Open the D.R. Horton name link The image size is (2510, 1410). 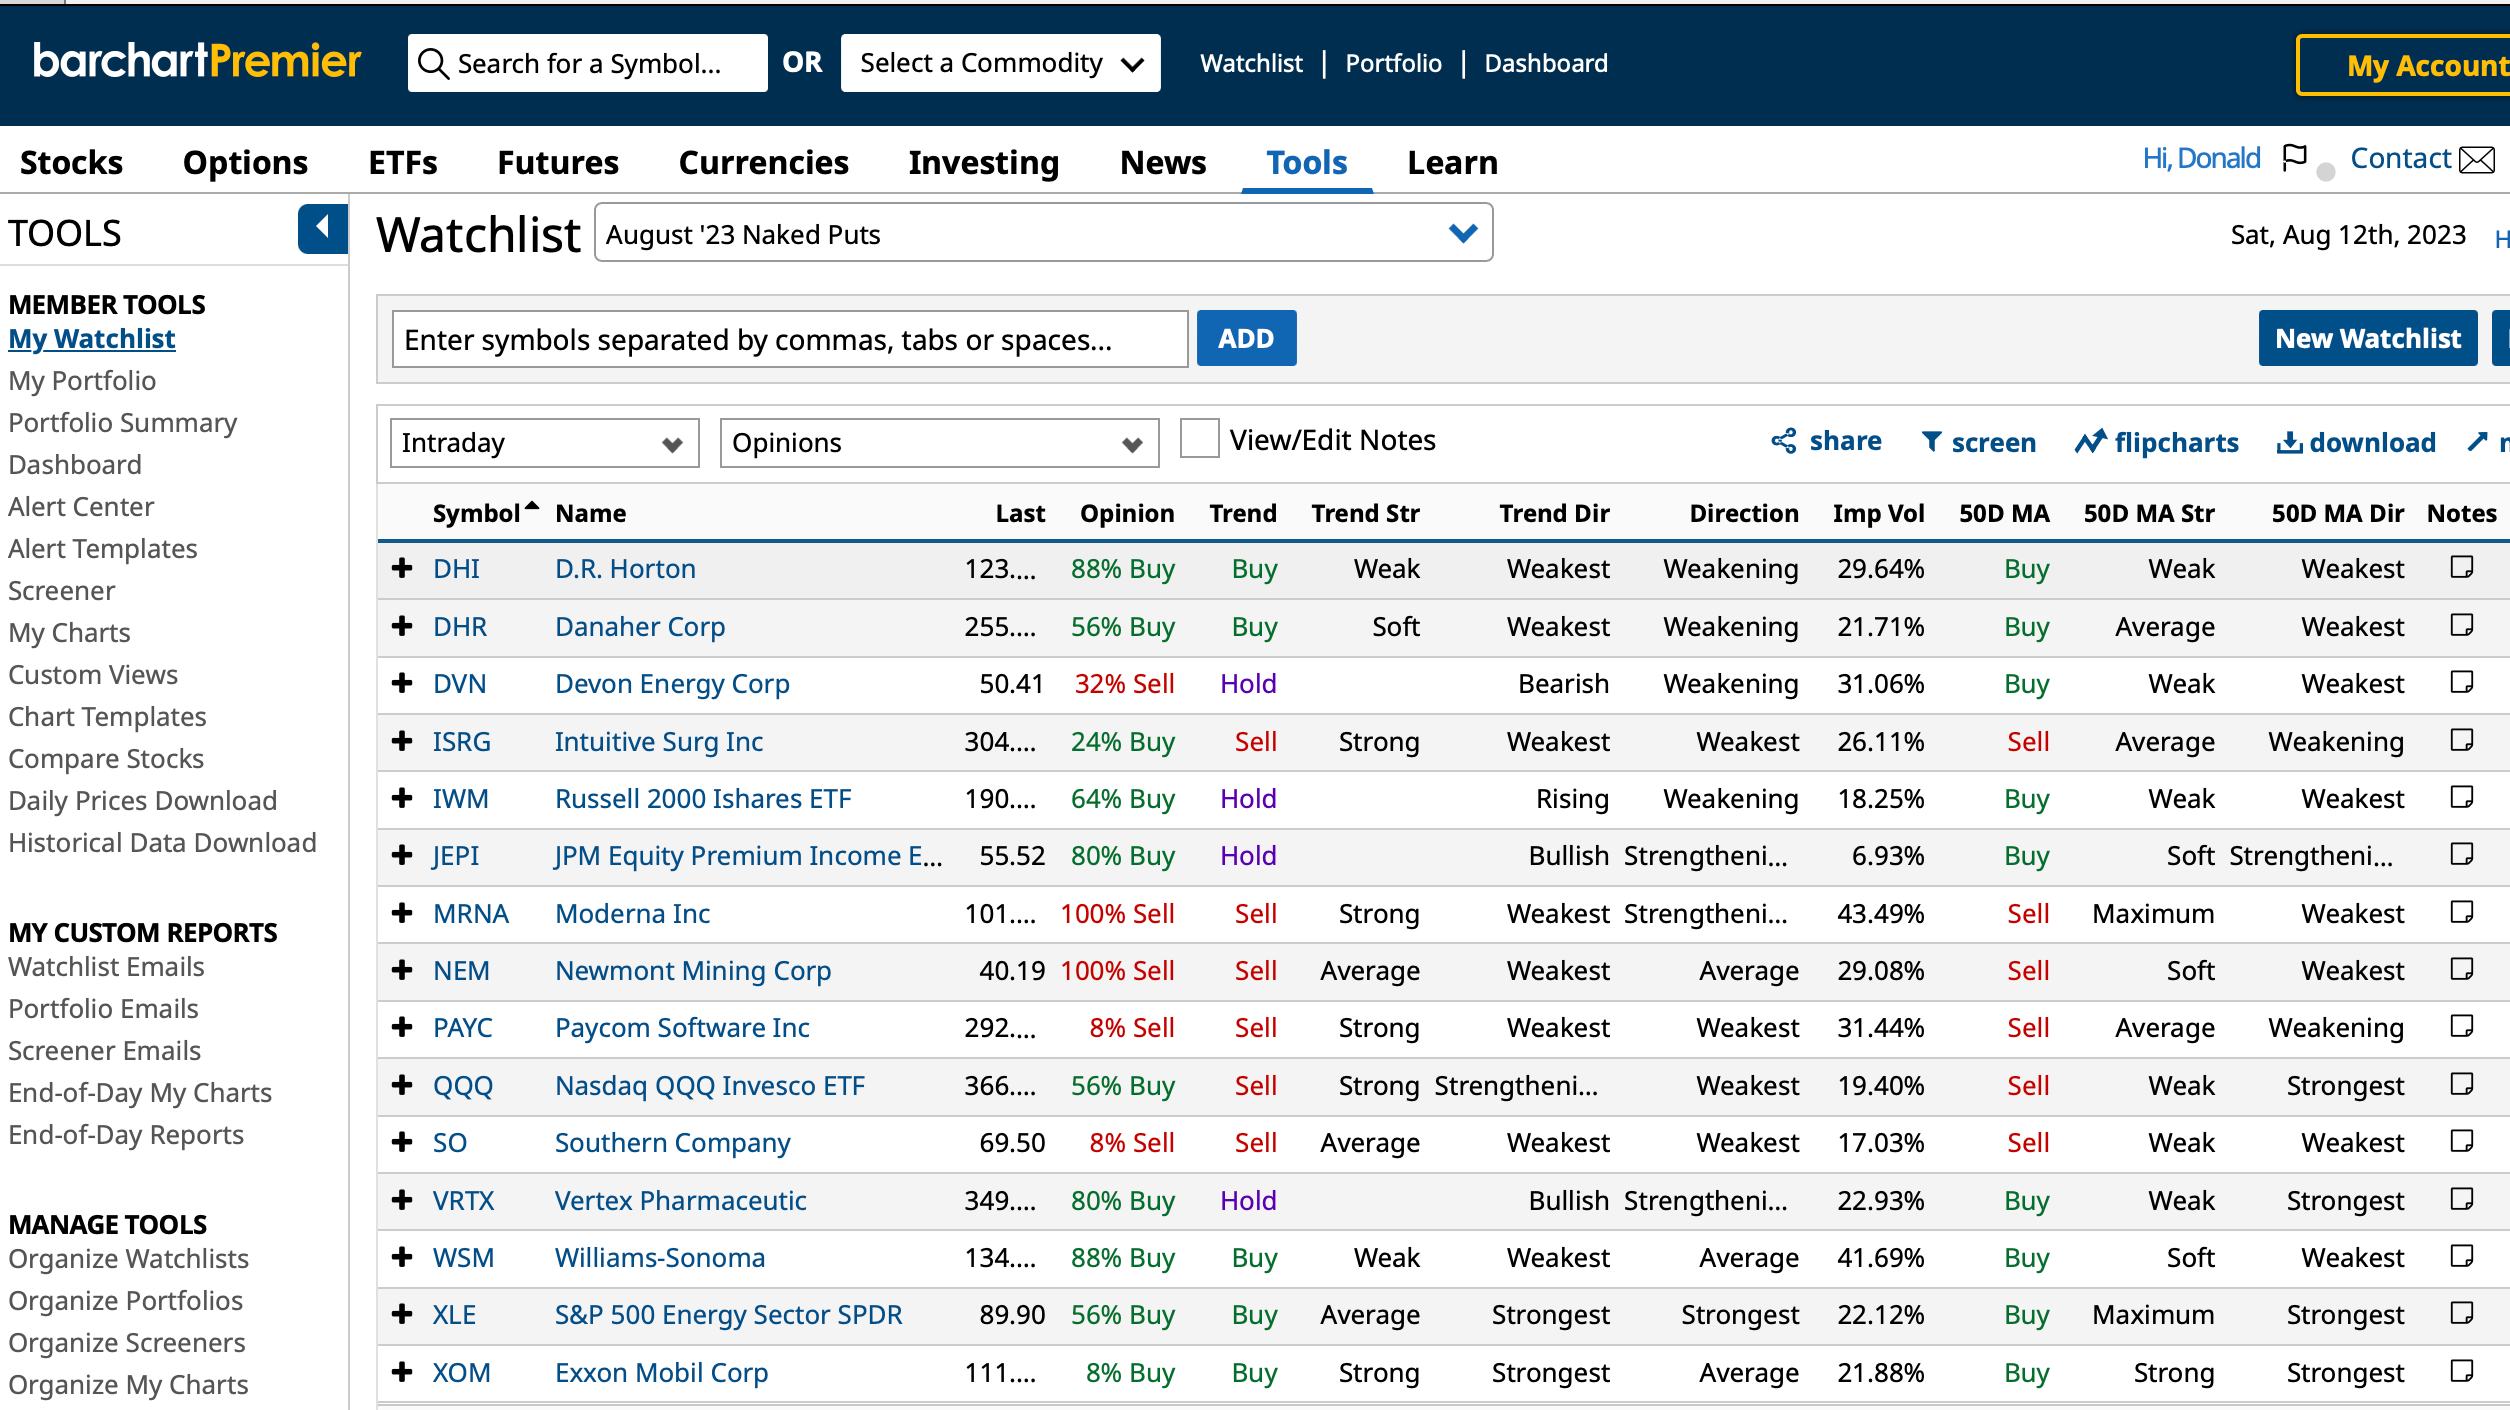(x=625, y=568)
